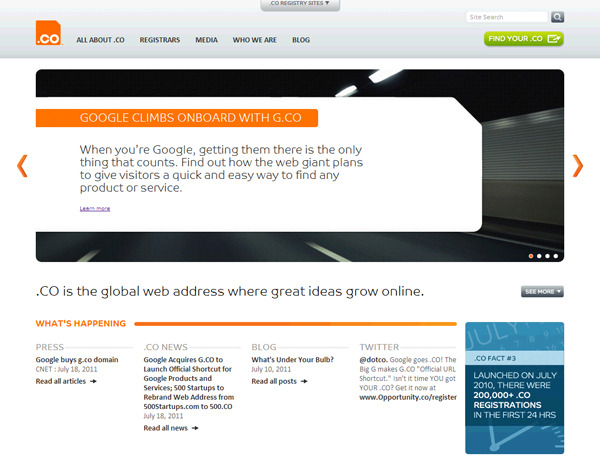Select the second carousel dot
The height and width of the screenshot is (469, 600).
(x=539, y=256)
